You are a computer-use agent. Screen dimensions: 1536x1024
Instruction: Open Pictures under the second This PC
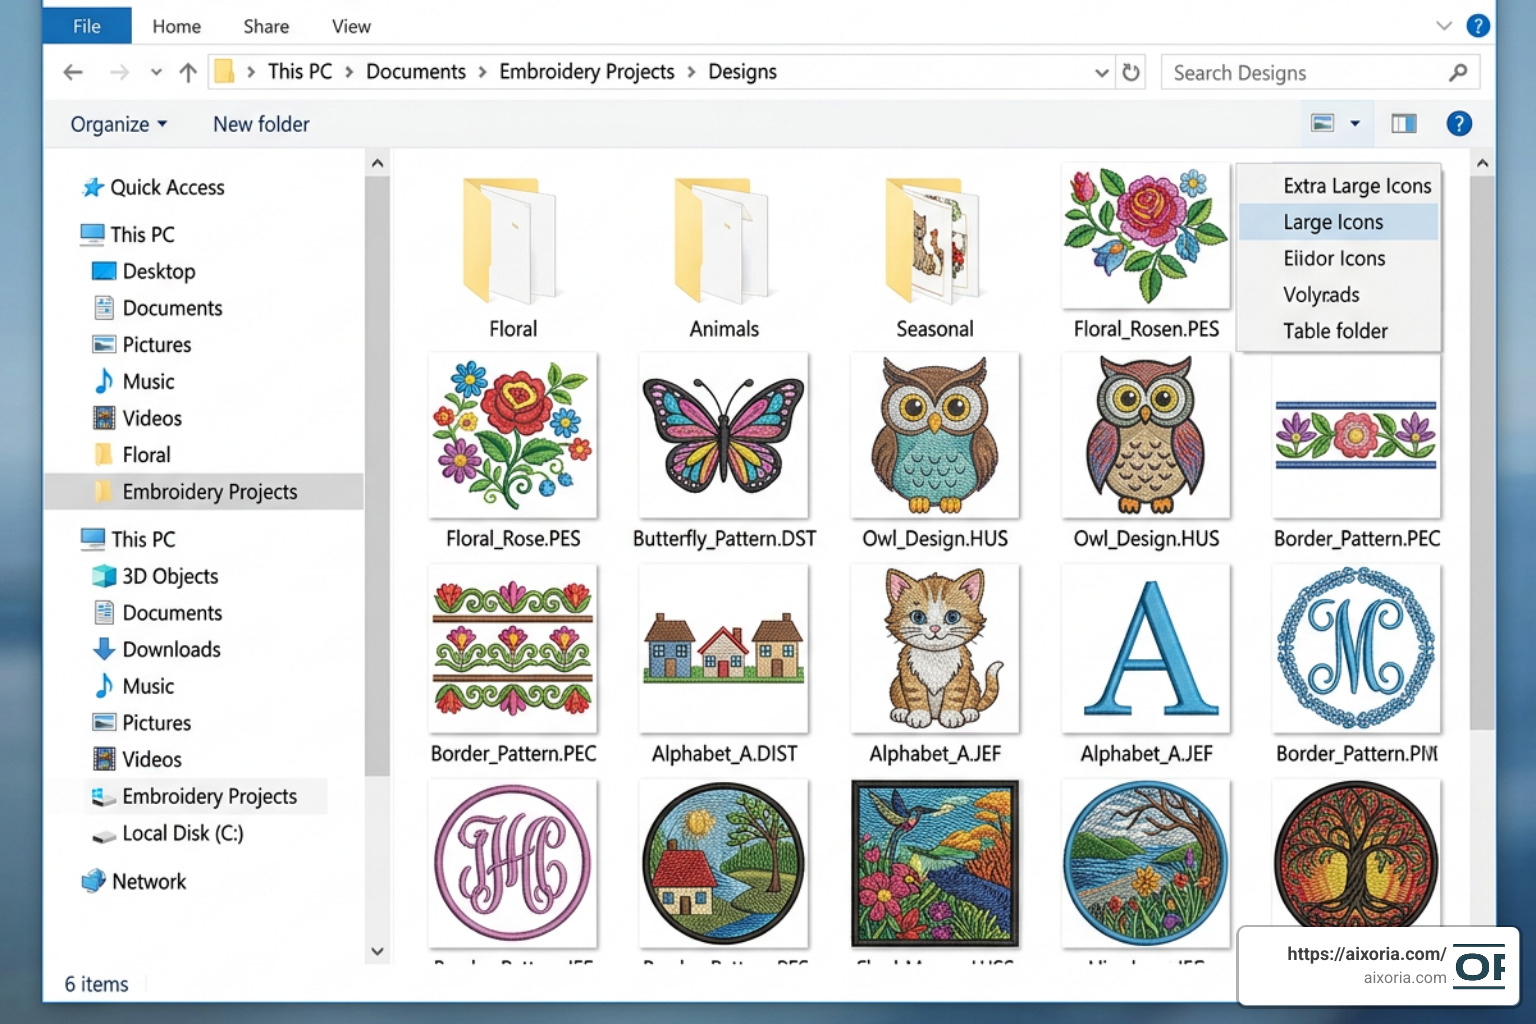coord(141,723)
